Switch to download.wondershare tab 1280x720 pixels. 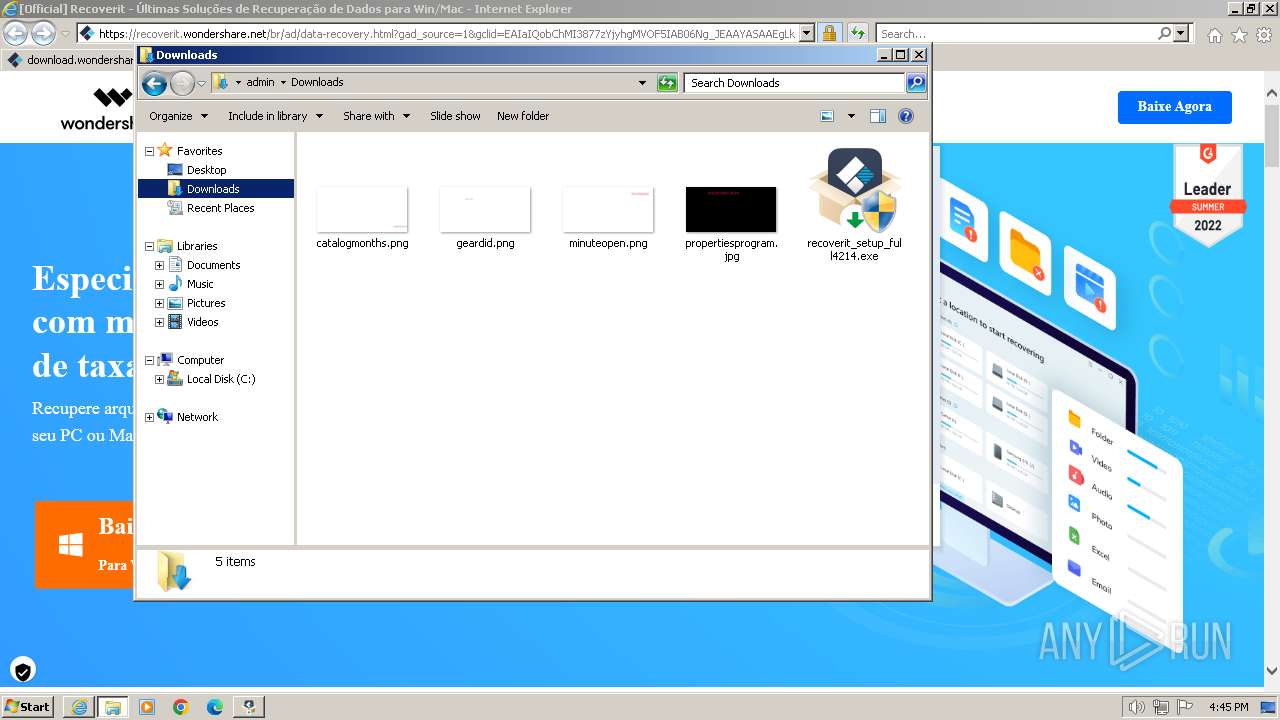tap(70, 60)
